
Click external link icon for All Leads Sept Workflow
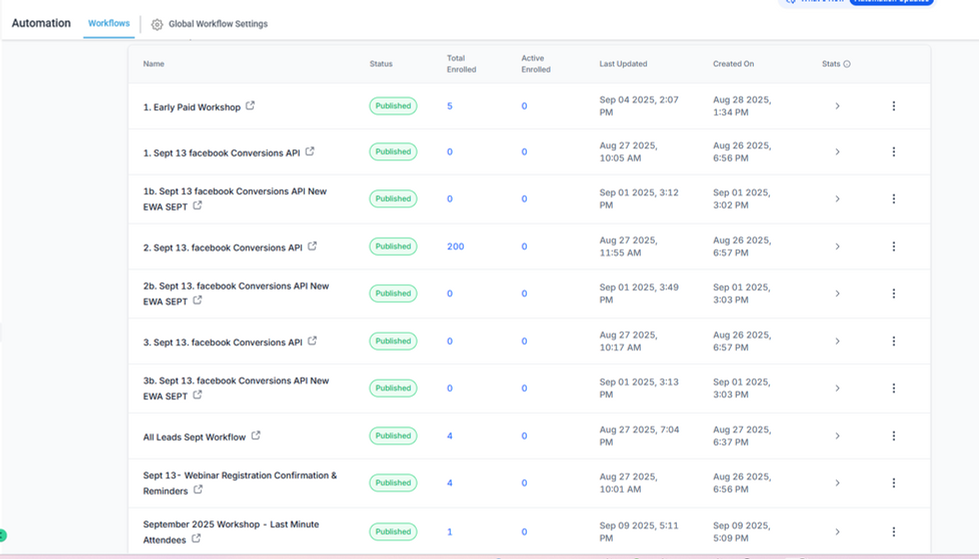(256, 435)
